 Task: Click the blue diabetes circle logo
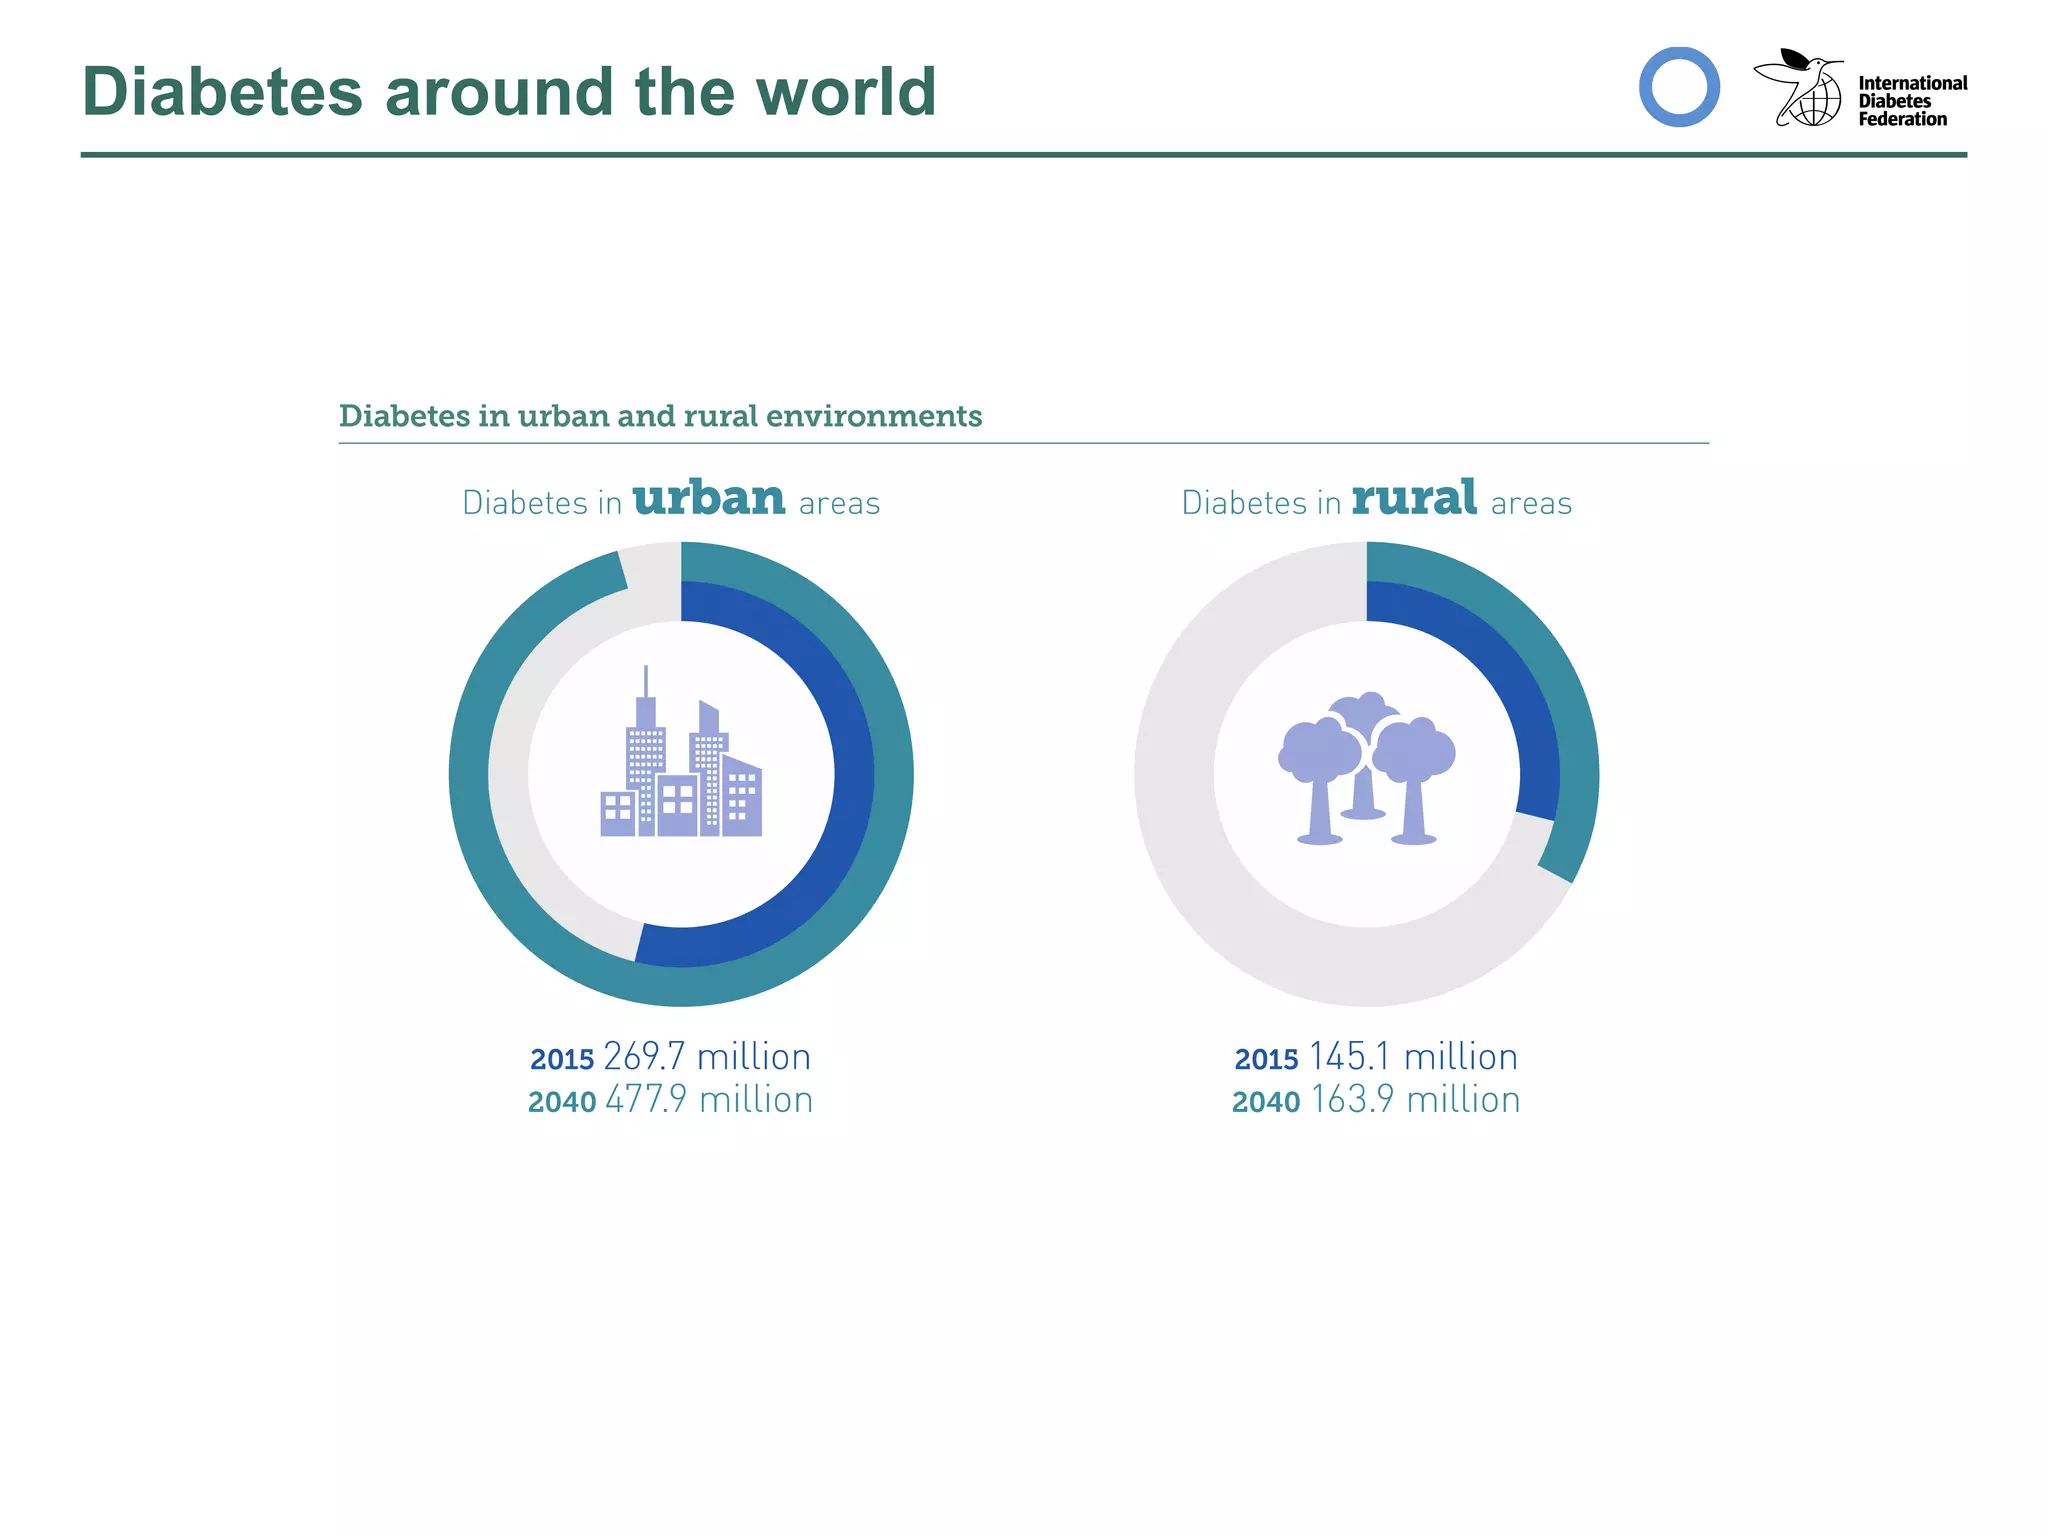coord(1679,87)
